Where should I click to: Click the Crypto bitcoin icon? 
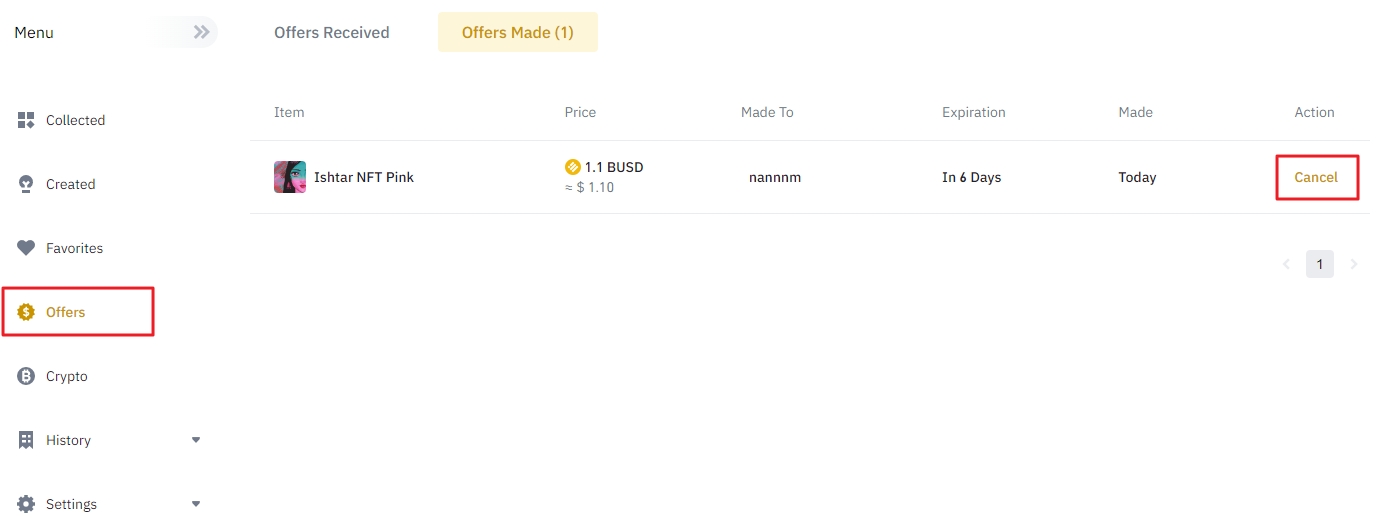[26, 376]
